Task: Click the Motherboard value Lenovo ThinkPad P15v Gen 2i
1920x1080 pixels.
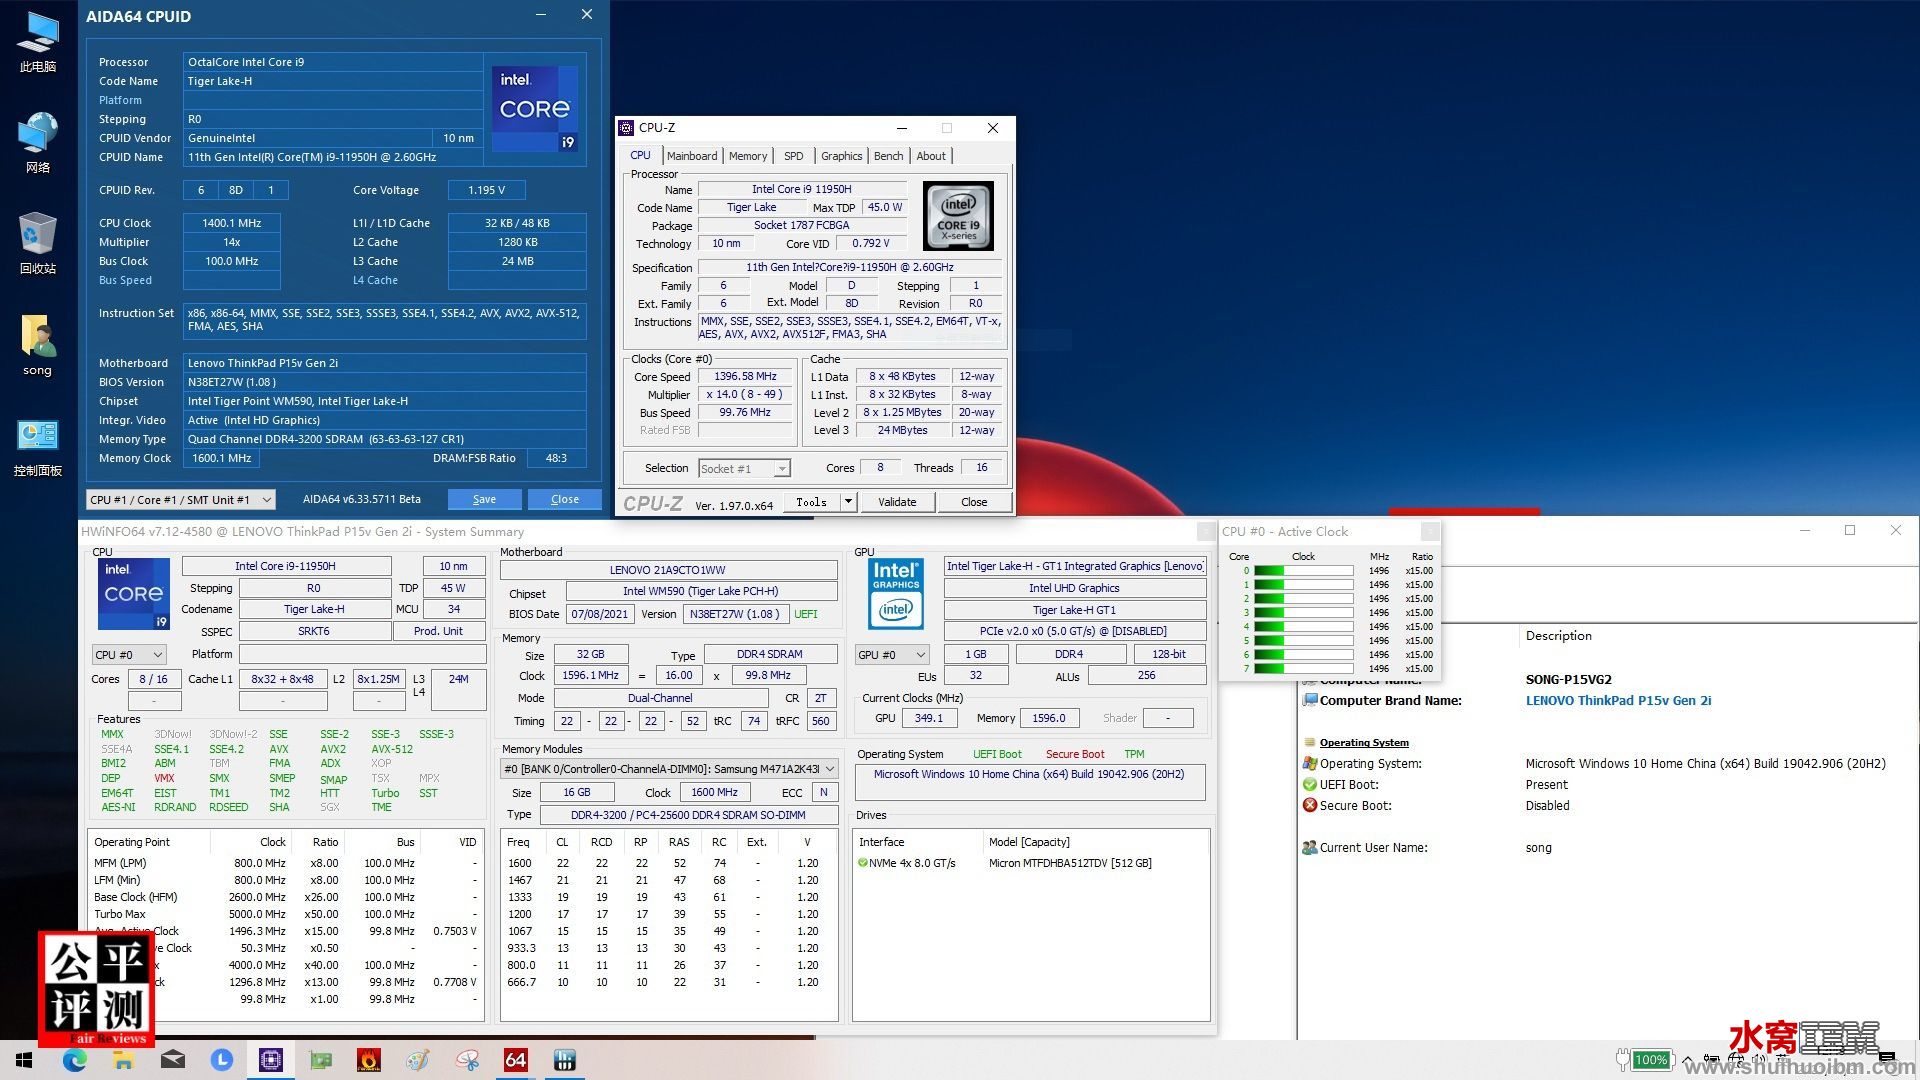Action: pyautogui.click(x=385, y=363)
